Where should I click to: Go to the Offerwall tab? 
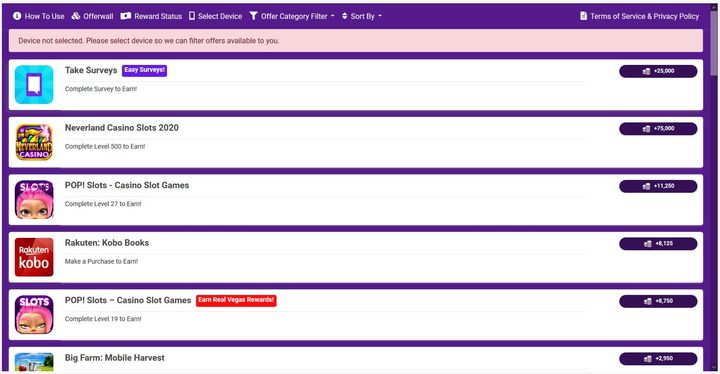coord(92,16)
